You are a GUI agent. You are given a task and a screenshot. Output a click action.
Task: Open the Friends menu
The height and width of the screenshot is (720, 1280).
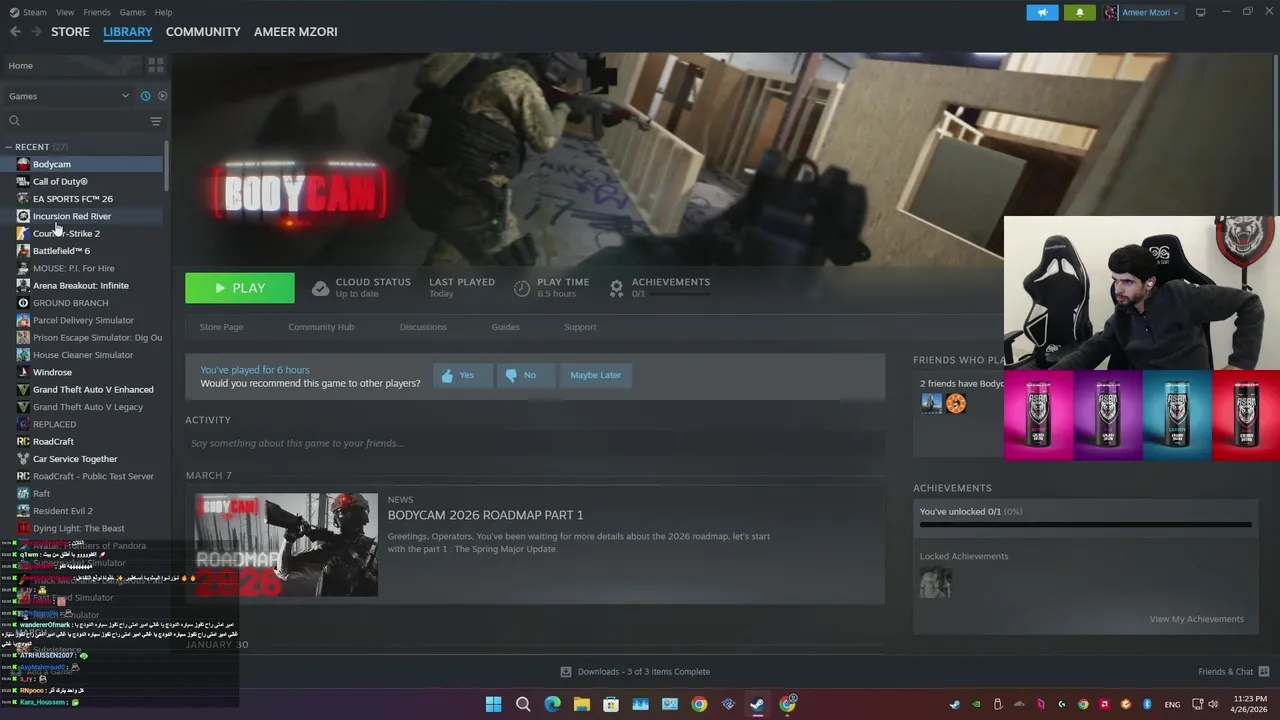coord(97,12)
